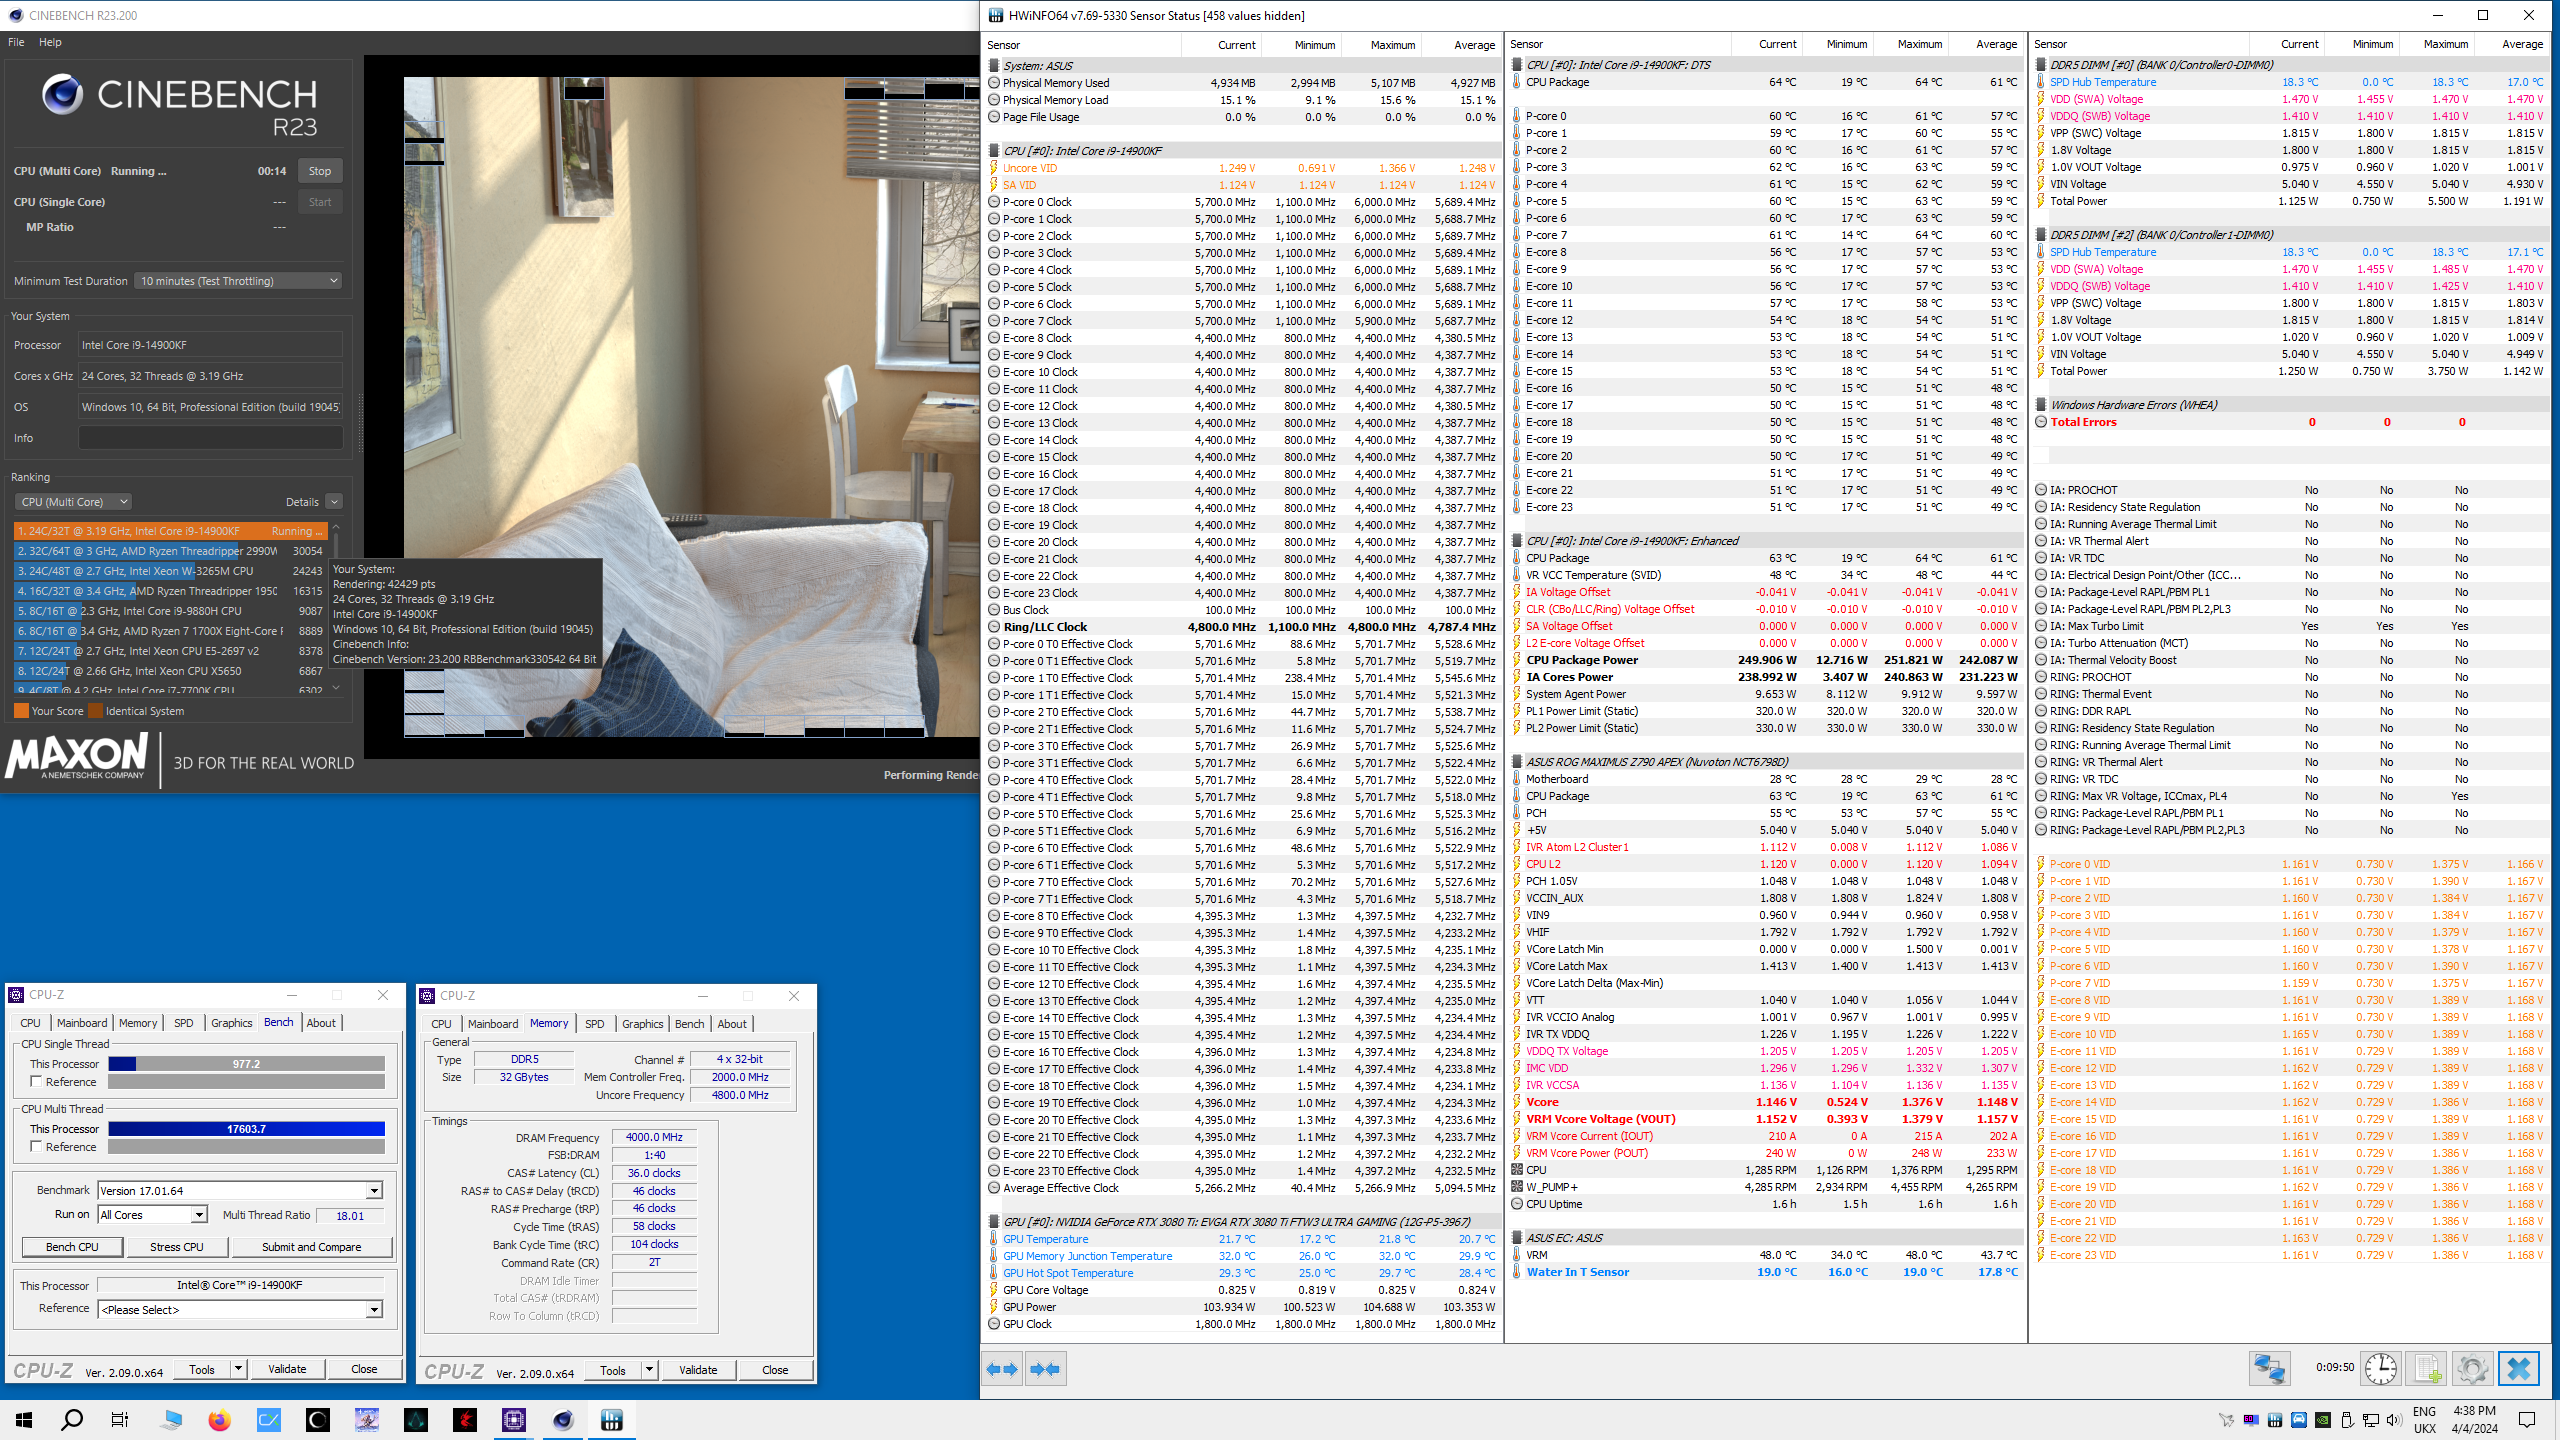Open HWiNFO sensor settings gear icon
This screenshot has height=1440, width=2560.
pos(2472,1369)
